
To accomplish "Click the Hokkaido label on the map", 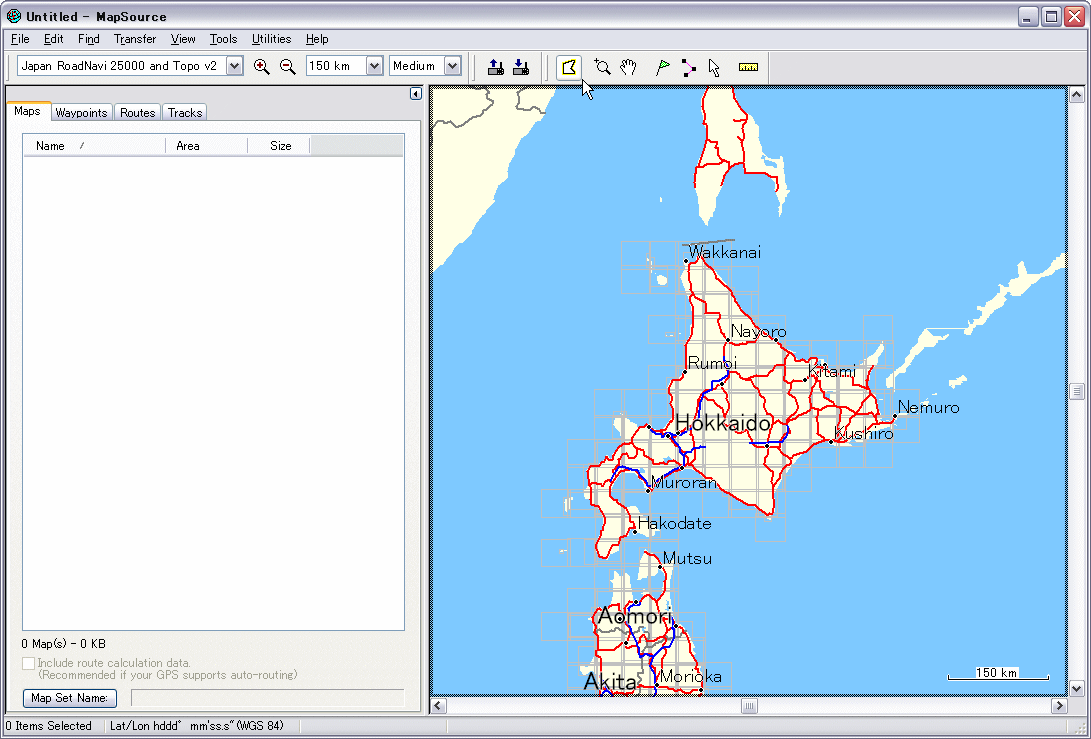I will point(723,423).
